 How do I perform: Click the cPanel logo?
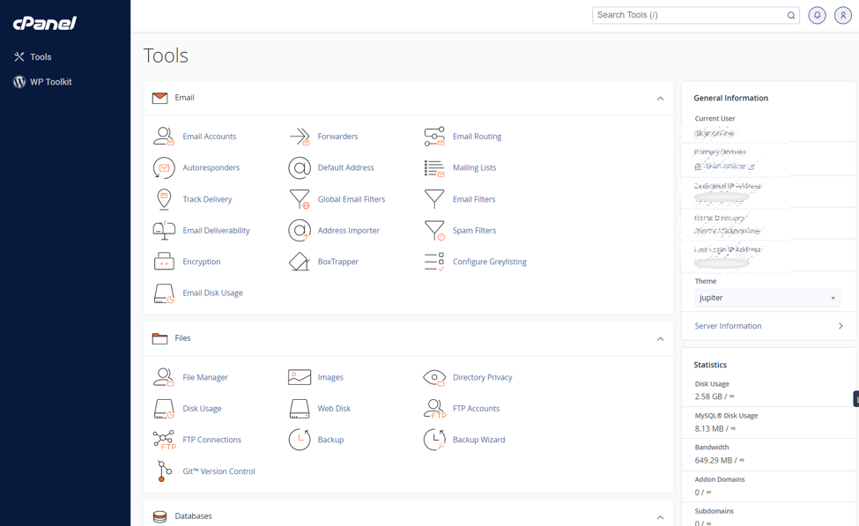pyautogui.click(x=44, y=23)
